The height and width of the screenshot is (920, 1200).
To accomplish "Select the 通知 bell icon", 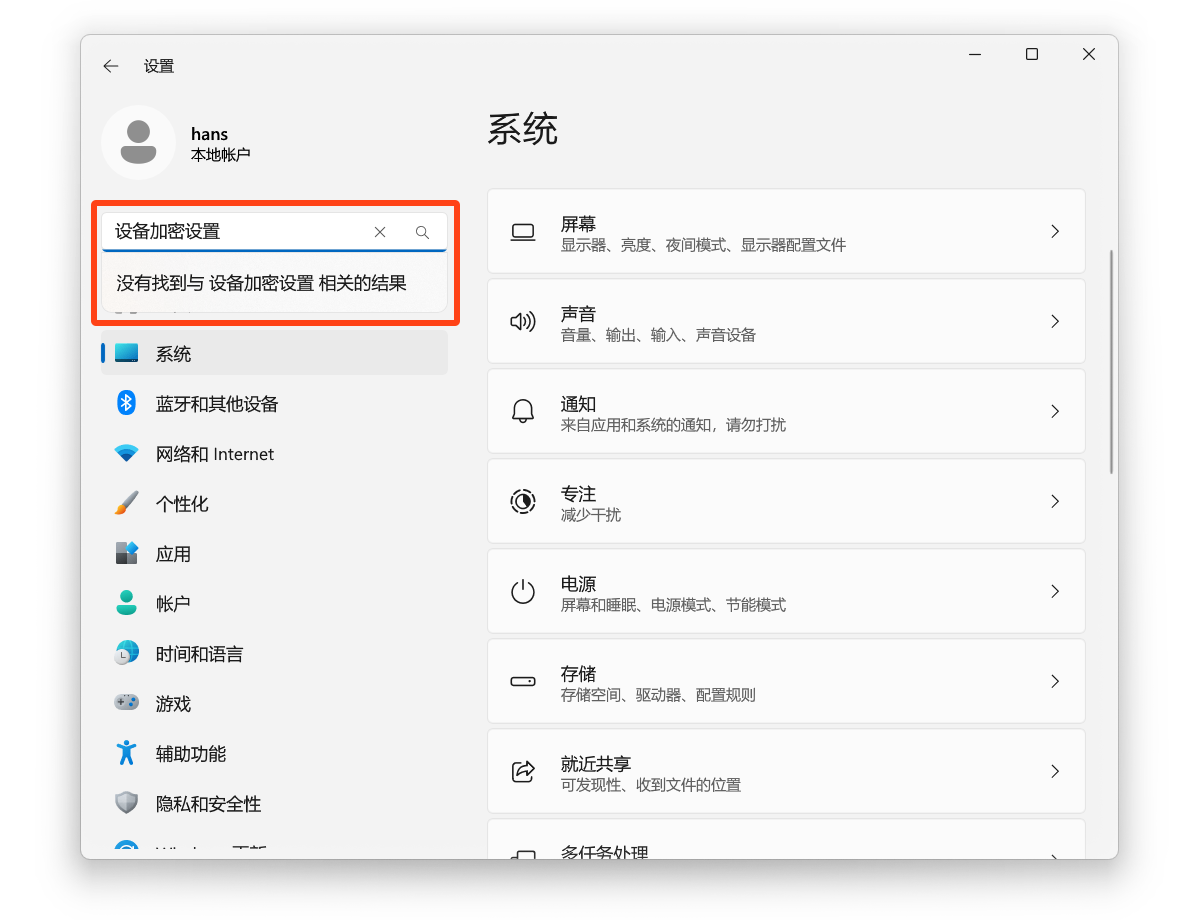I will click(x=523, y=411).
